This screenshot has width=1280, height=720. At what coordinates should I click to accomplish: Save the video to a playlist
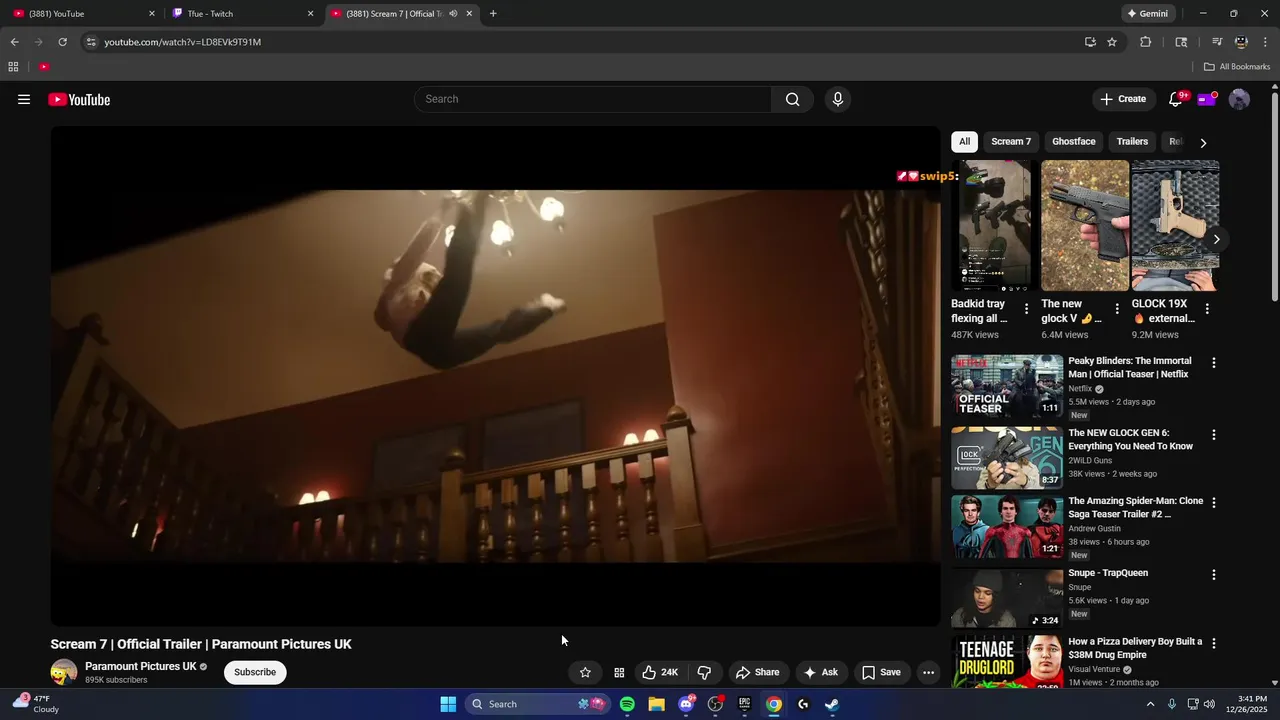point(881,672)
